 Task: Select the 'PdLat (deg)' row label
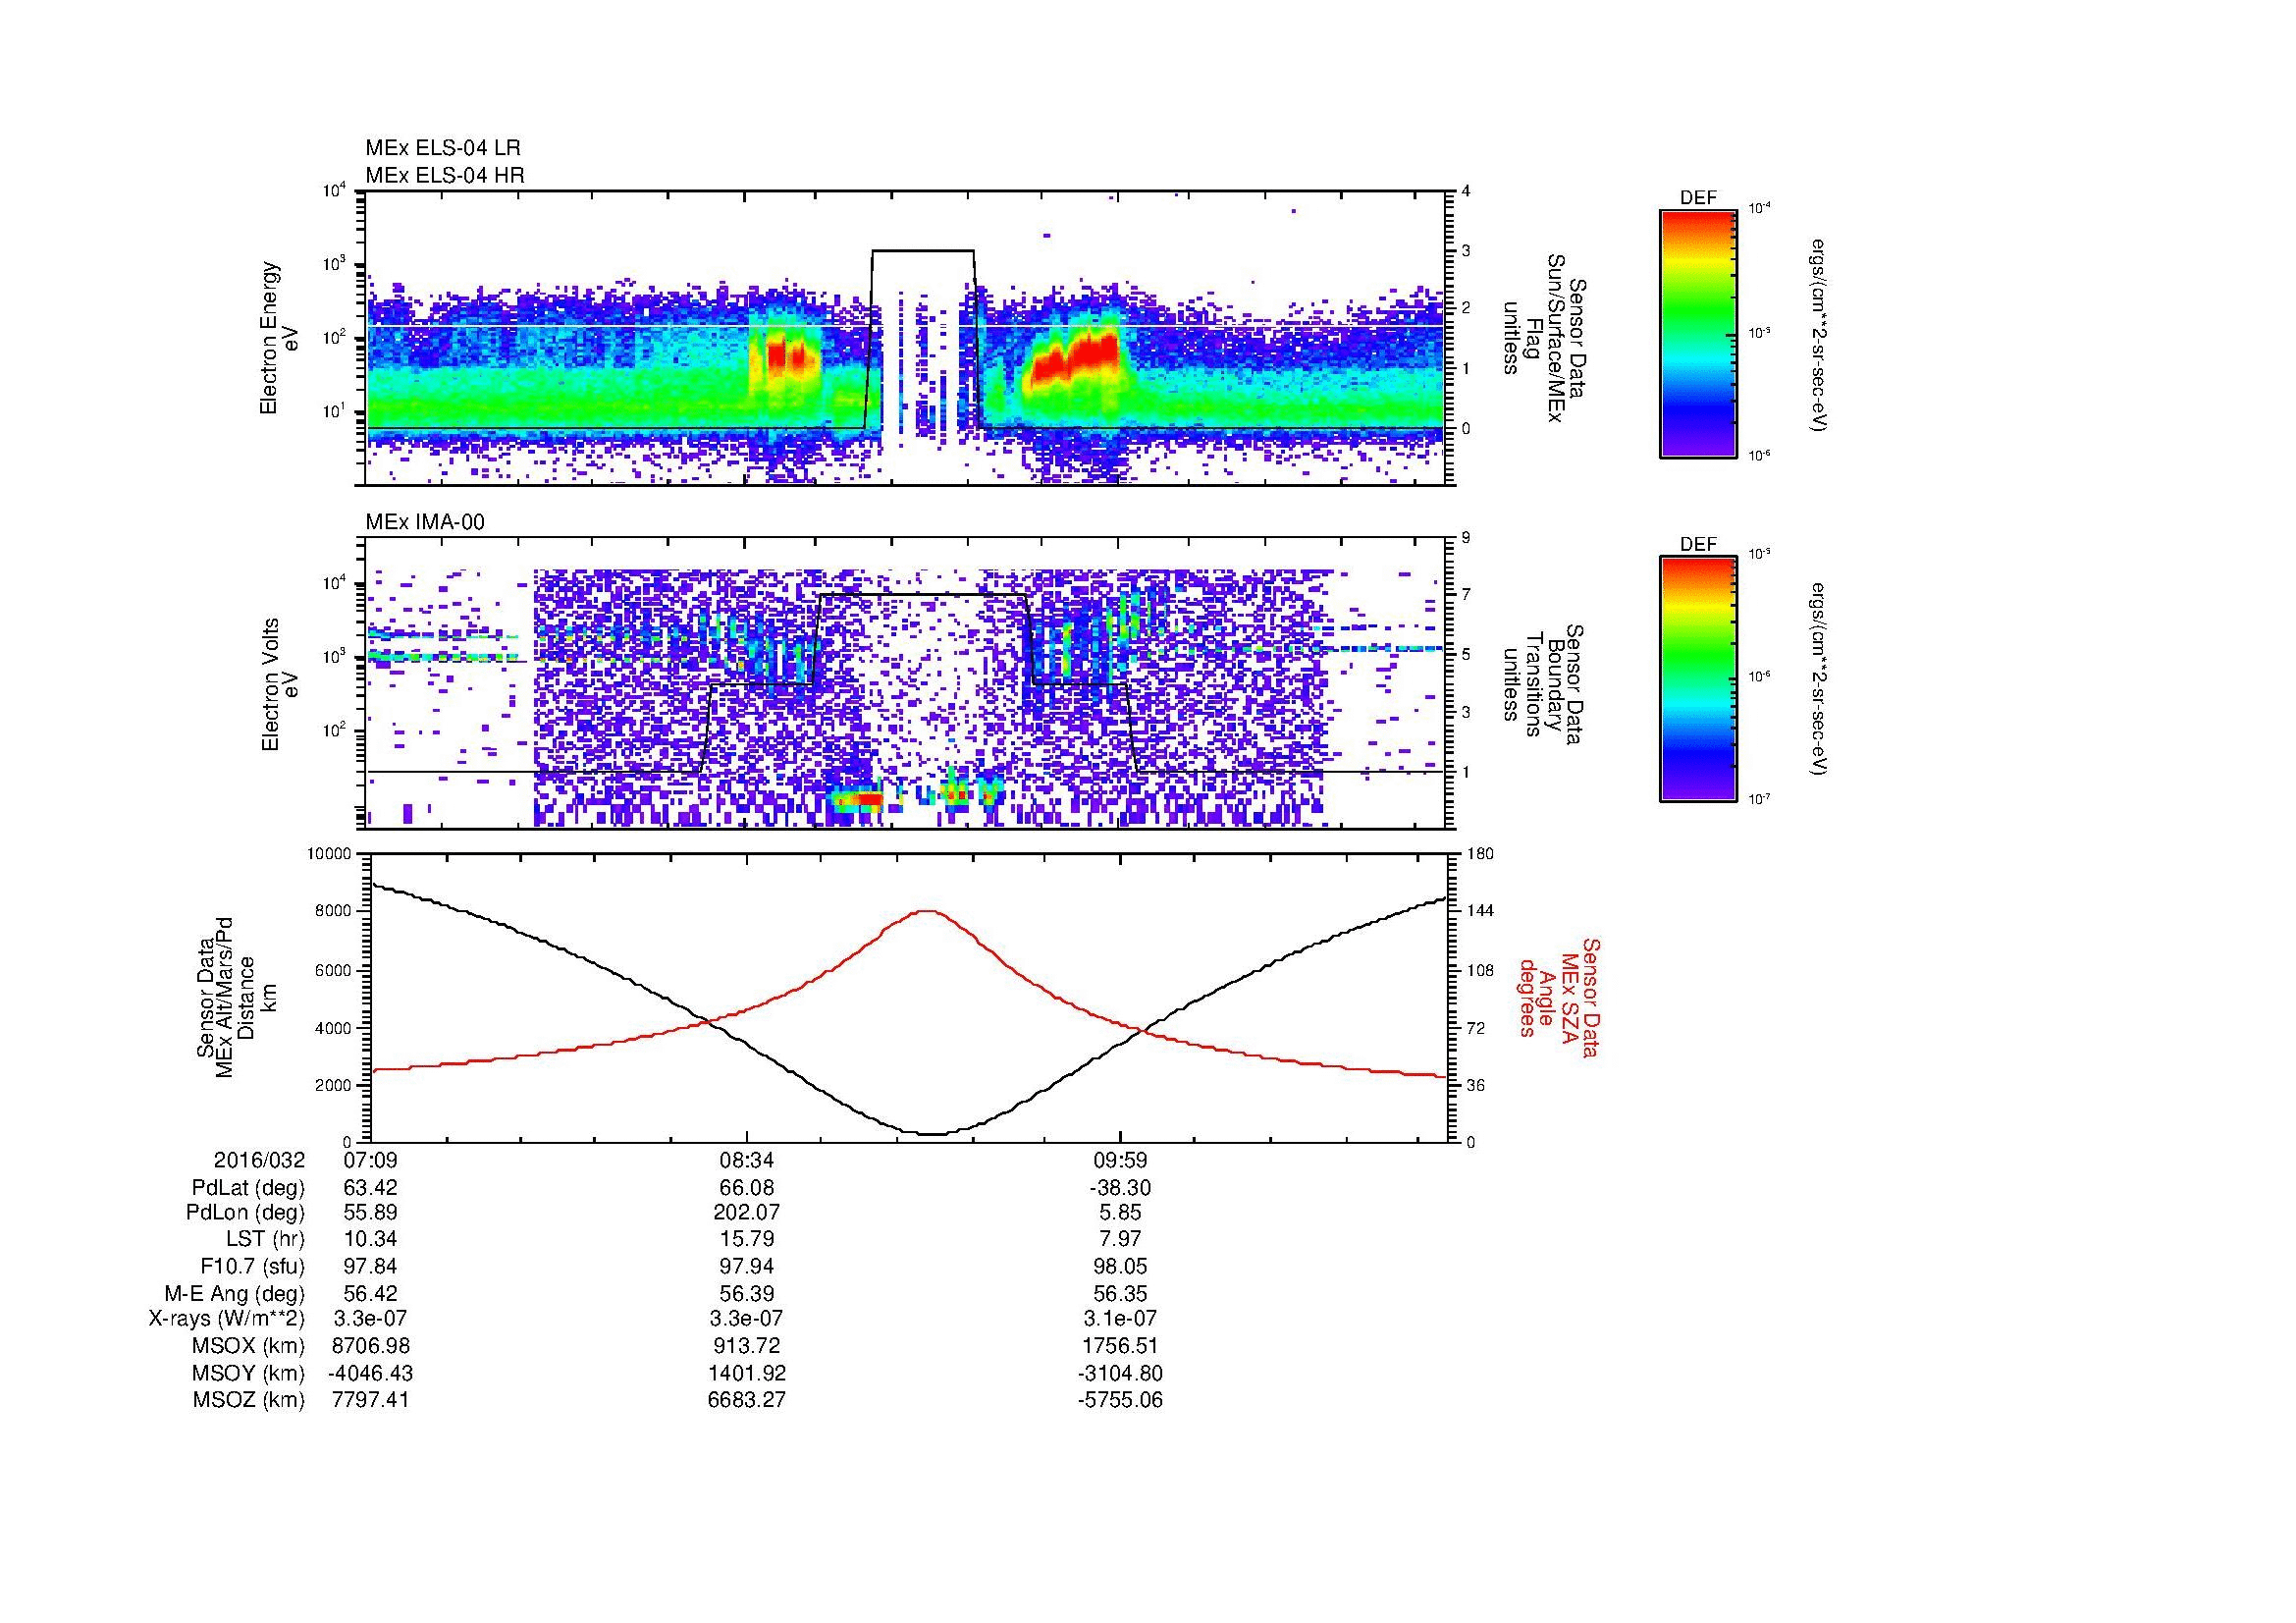[x=248, y=1188]
